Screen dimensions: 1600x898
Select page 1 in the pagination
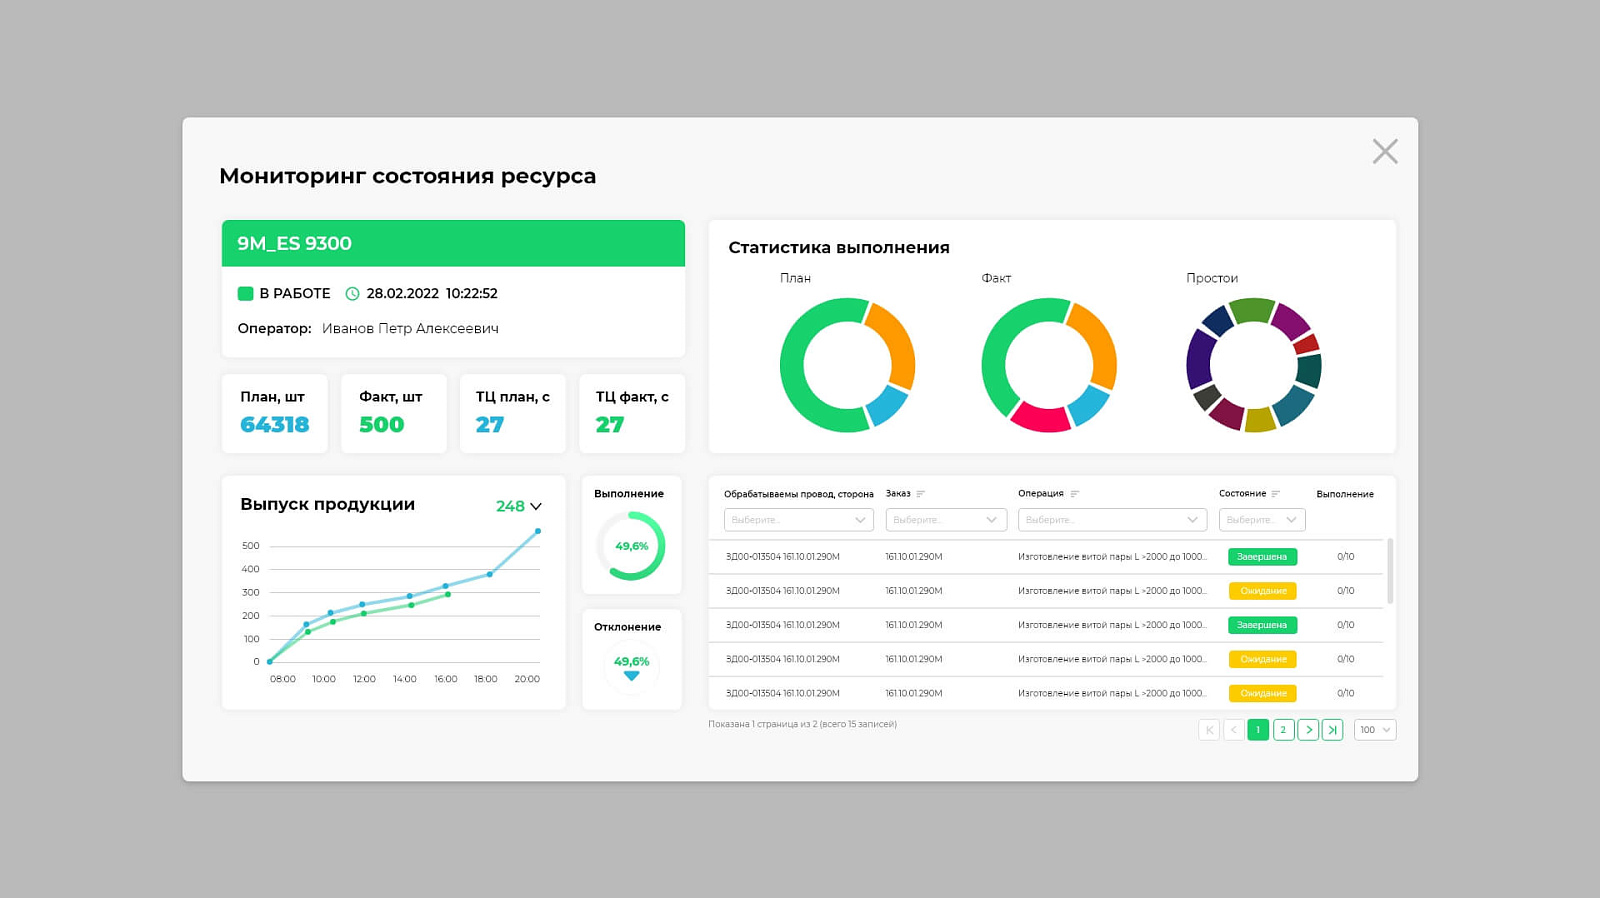tap(1258, 730)
